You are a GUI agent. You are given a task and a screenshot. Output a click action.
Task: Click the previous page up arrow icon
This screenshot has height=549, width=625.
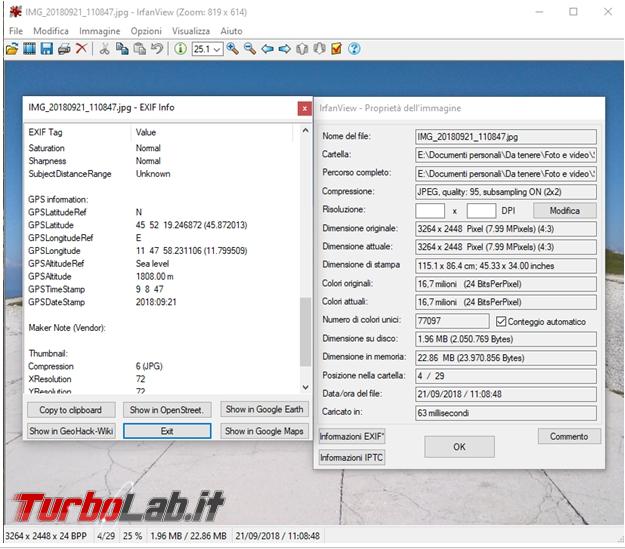point(302,49)
